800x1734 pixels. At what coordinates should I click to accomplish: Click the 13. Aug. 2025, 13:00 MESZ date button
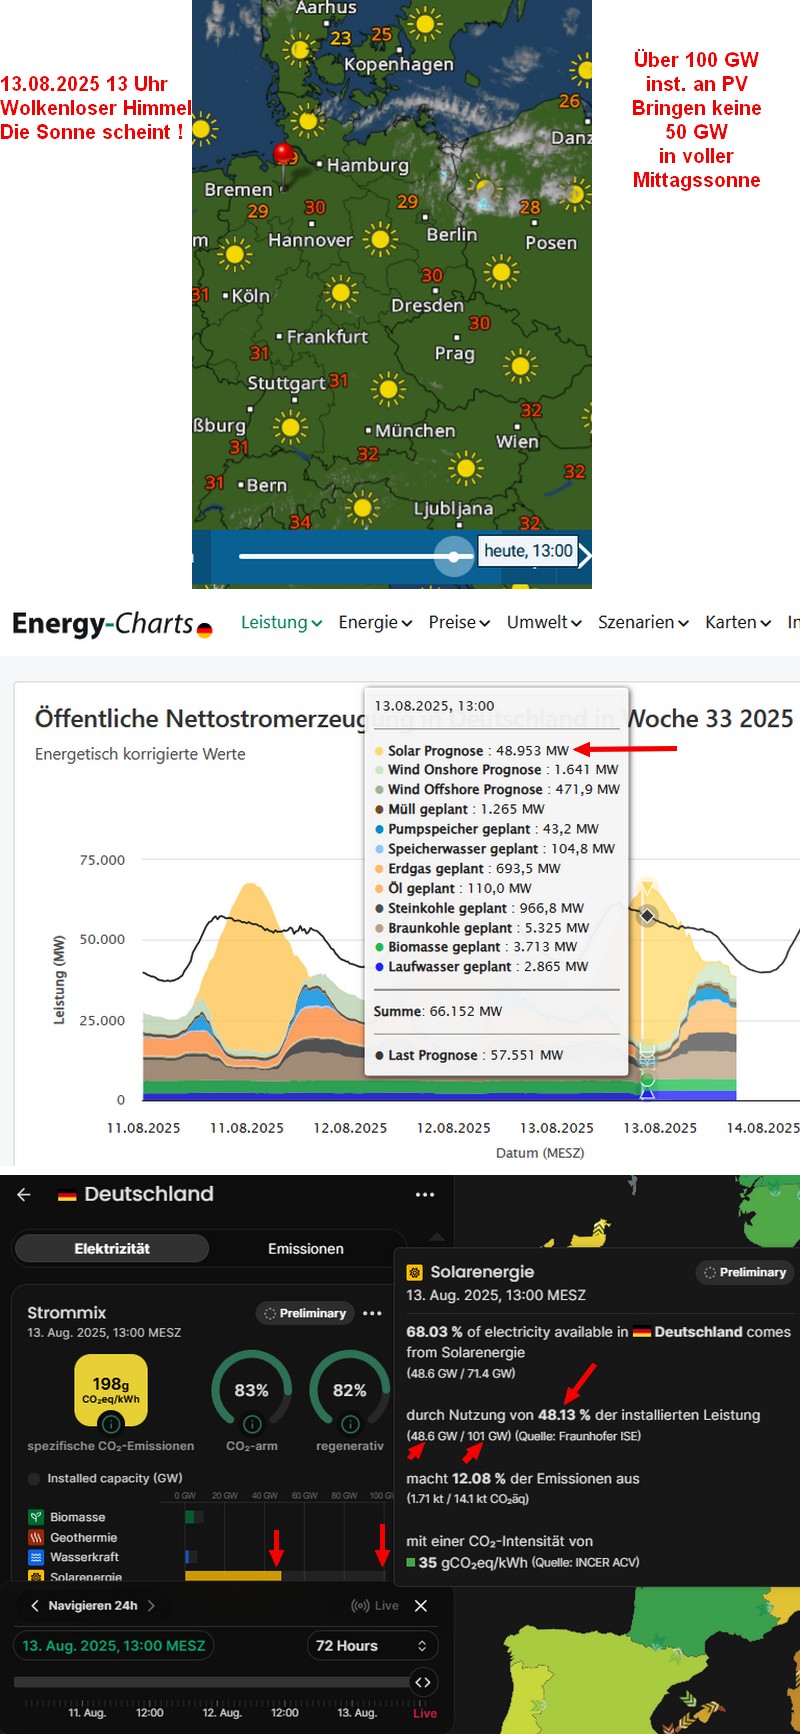(x=114, y=1646)
